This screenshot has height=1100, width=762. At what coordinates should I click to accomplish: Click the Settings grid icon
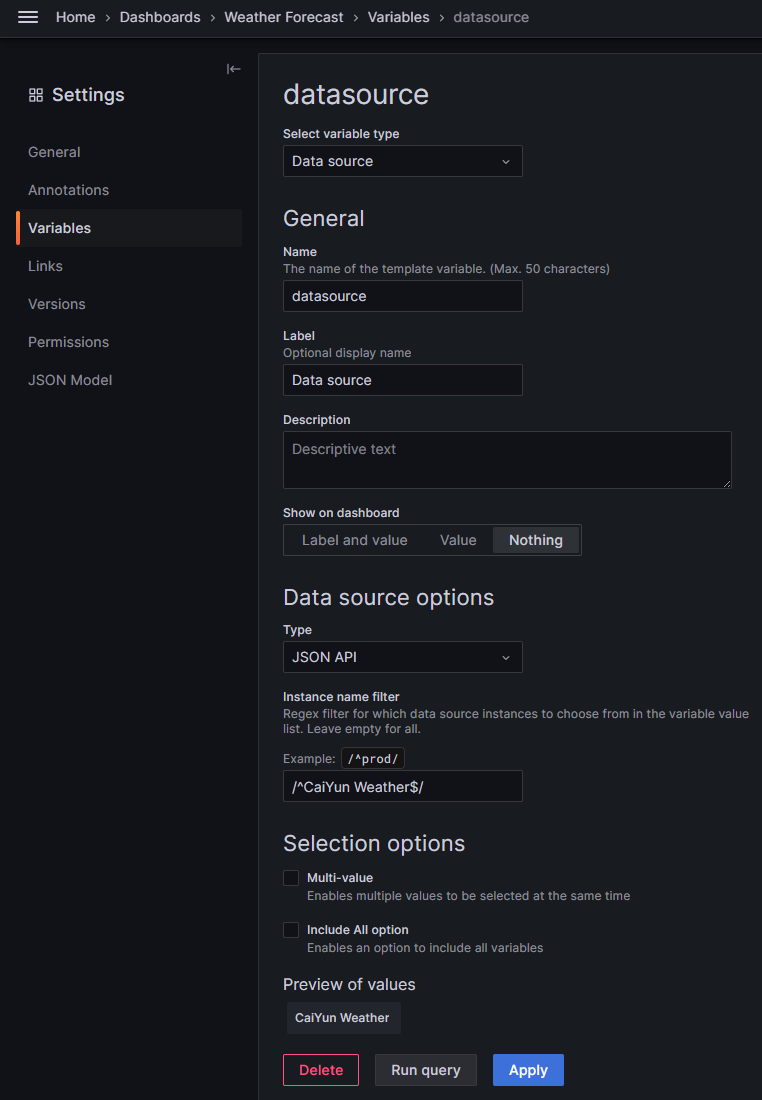tap(36, 95)
